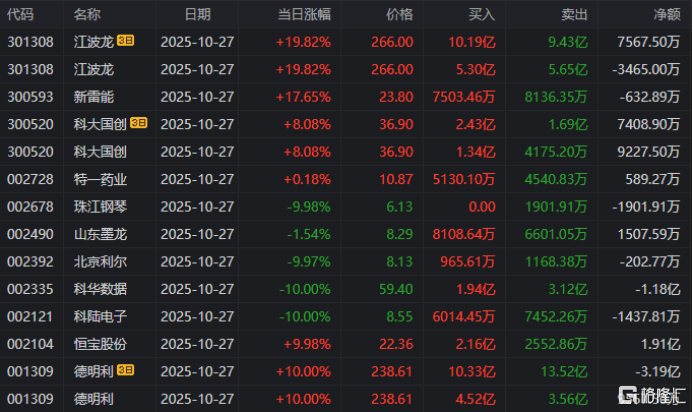Sort by the 净额 column header
The width and height of the screenshot is (693, 412).
coord(667,15)
